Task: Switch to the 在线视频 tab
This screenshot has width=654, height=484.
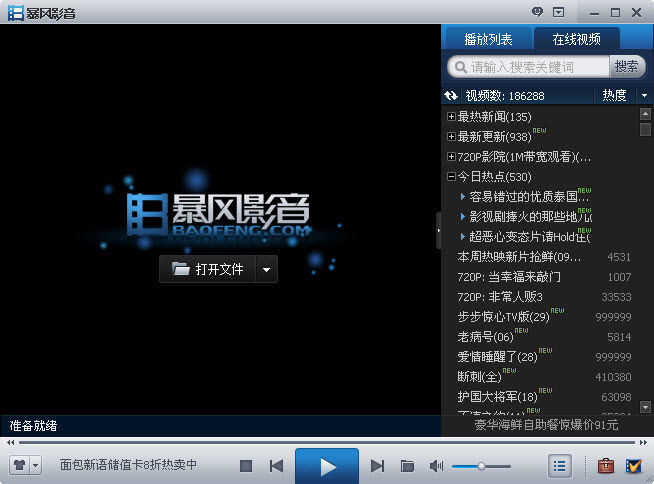Action: click(x=576, y=39)
